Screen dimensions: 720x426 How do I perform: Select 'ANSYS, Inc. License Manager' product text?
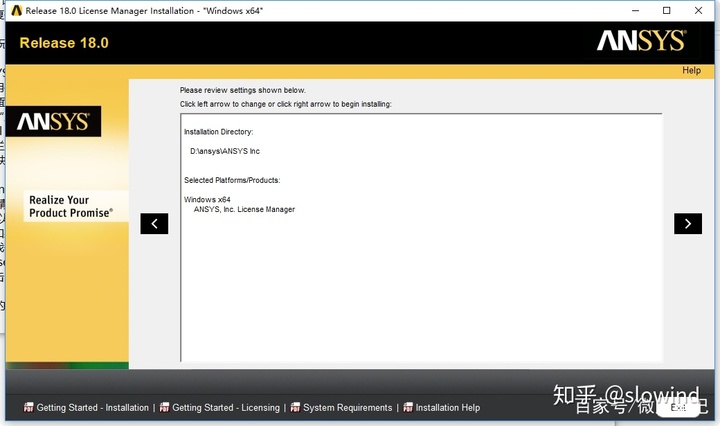(x=244, y=209)
